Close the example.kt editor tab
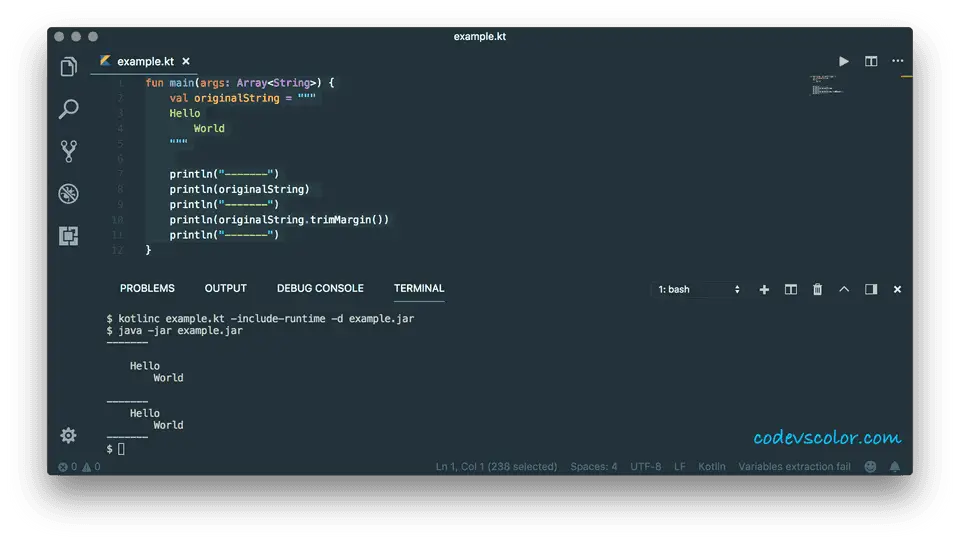Viewport: 960px width, 543px height. [186, 61]
